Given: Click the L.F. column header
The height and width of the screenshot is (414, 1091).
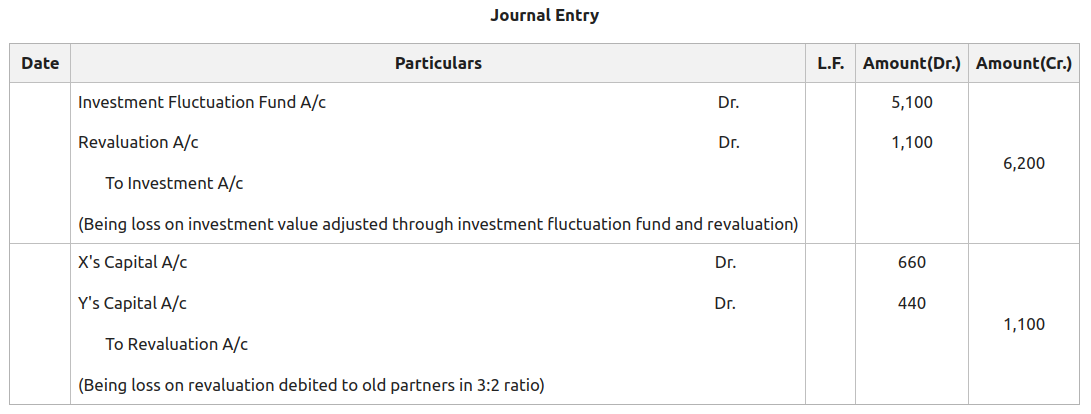Looking at the screenshot, I should 831,63.
